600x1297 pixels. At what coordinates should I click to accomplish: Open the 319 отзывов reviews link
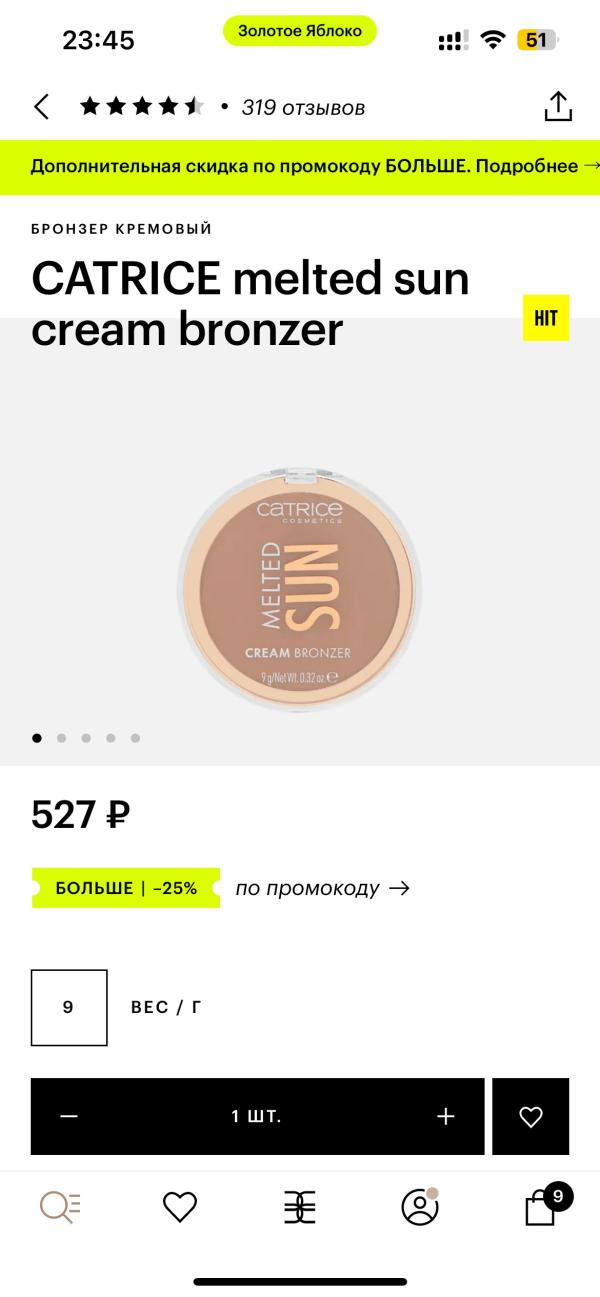click(303, 107)
